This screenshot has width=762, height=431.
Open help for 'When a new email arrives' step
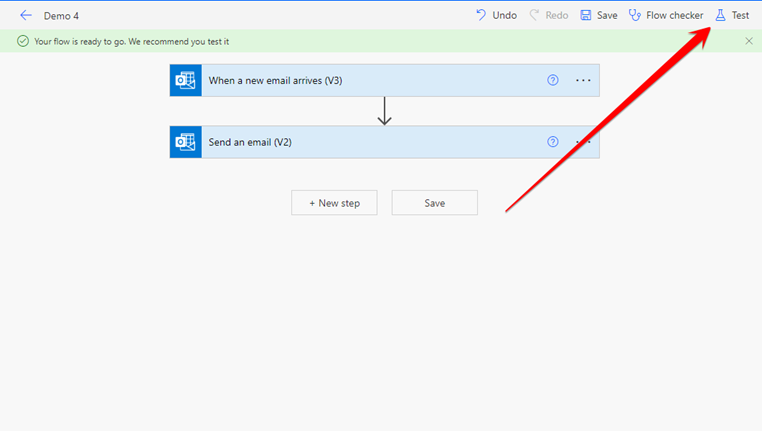[x=553, y=80]
